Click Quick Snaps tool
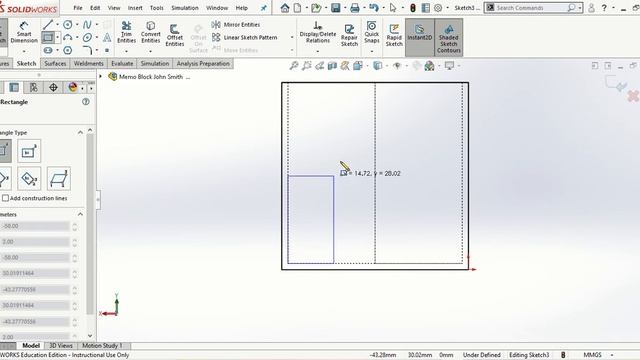This screenshot has height=360, width=640. tap(371, 32)
